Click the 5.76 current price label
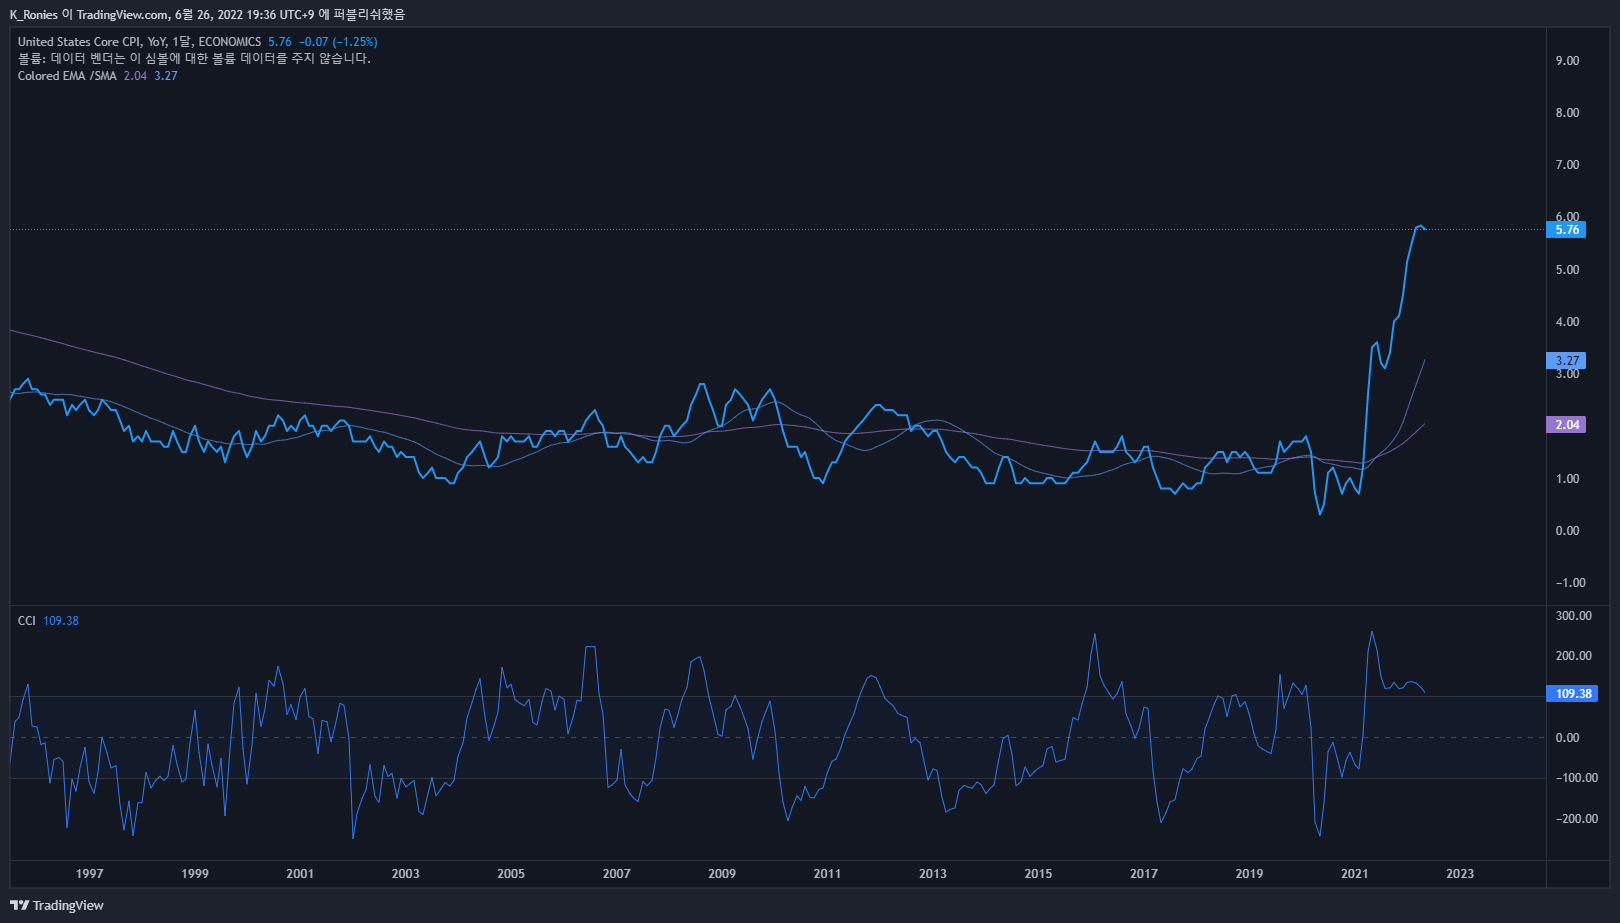 (1566, 230)
